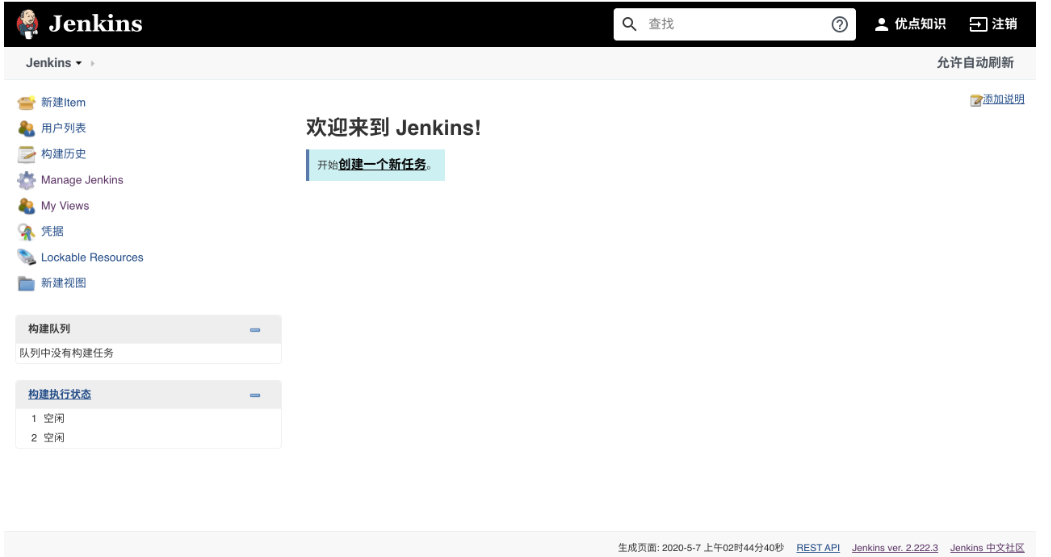Viewport: 1051px width, 557px height.
Task: Click the 凭据 keys icon
Action: (26, 232)
